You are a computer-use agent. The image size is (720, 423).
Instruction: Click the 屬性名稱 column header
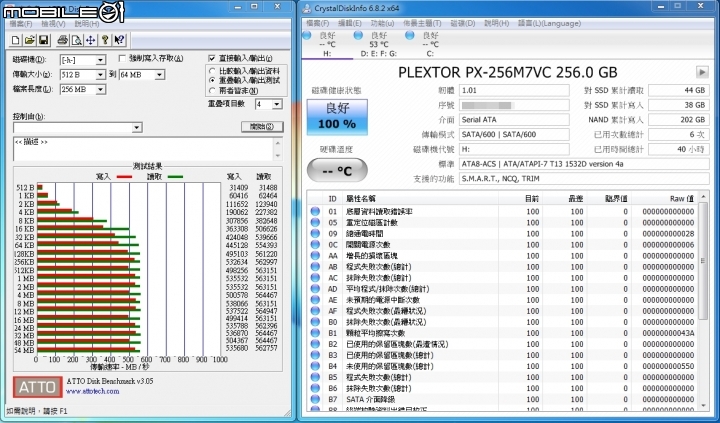[361, 199]
